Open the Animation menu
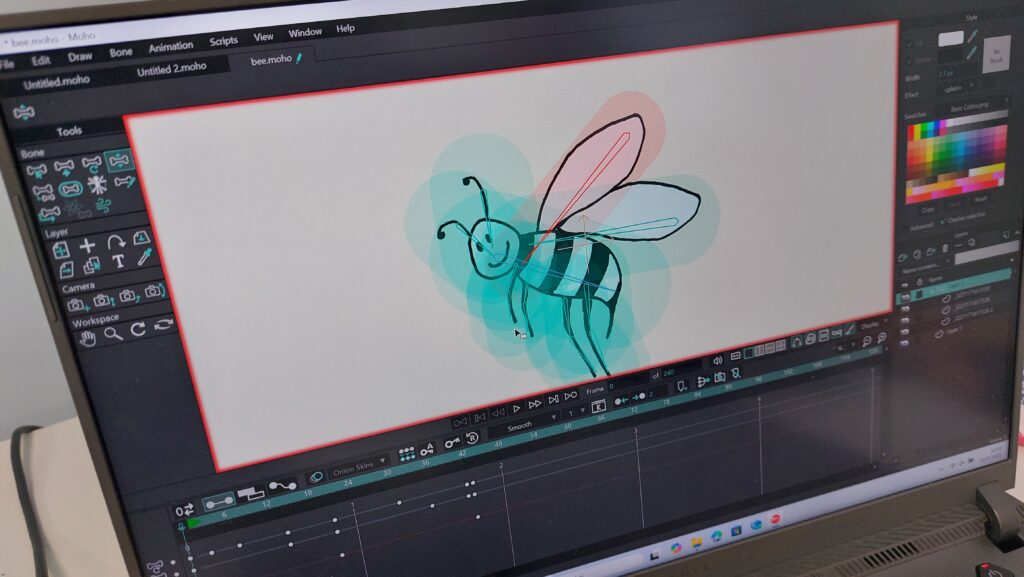Image resolution: width=1024 pixels, height=577 pixels. 170,47
